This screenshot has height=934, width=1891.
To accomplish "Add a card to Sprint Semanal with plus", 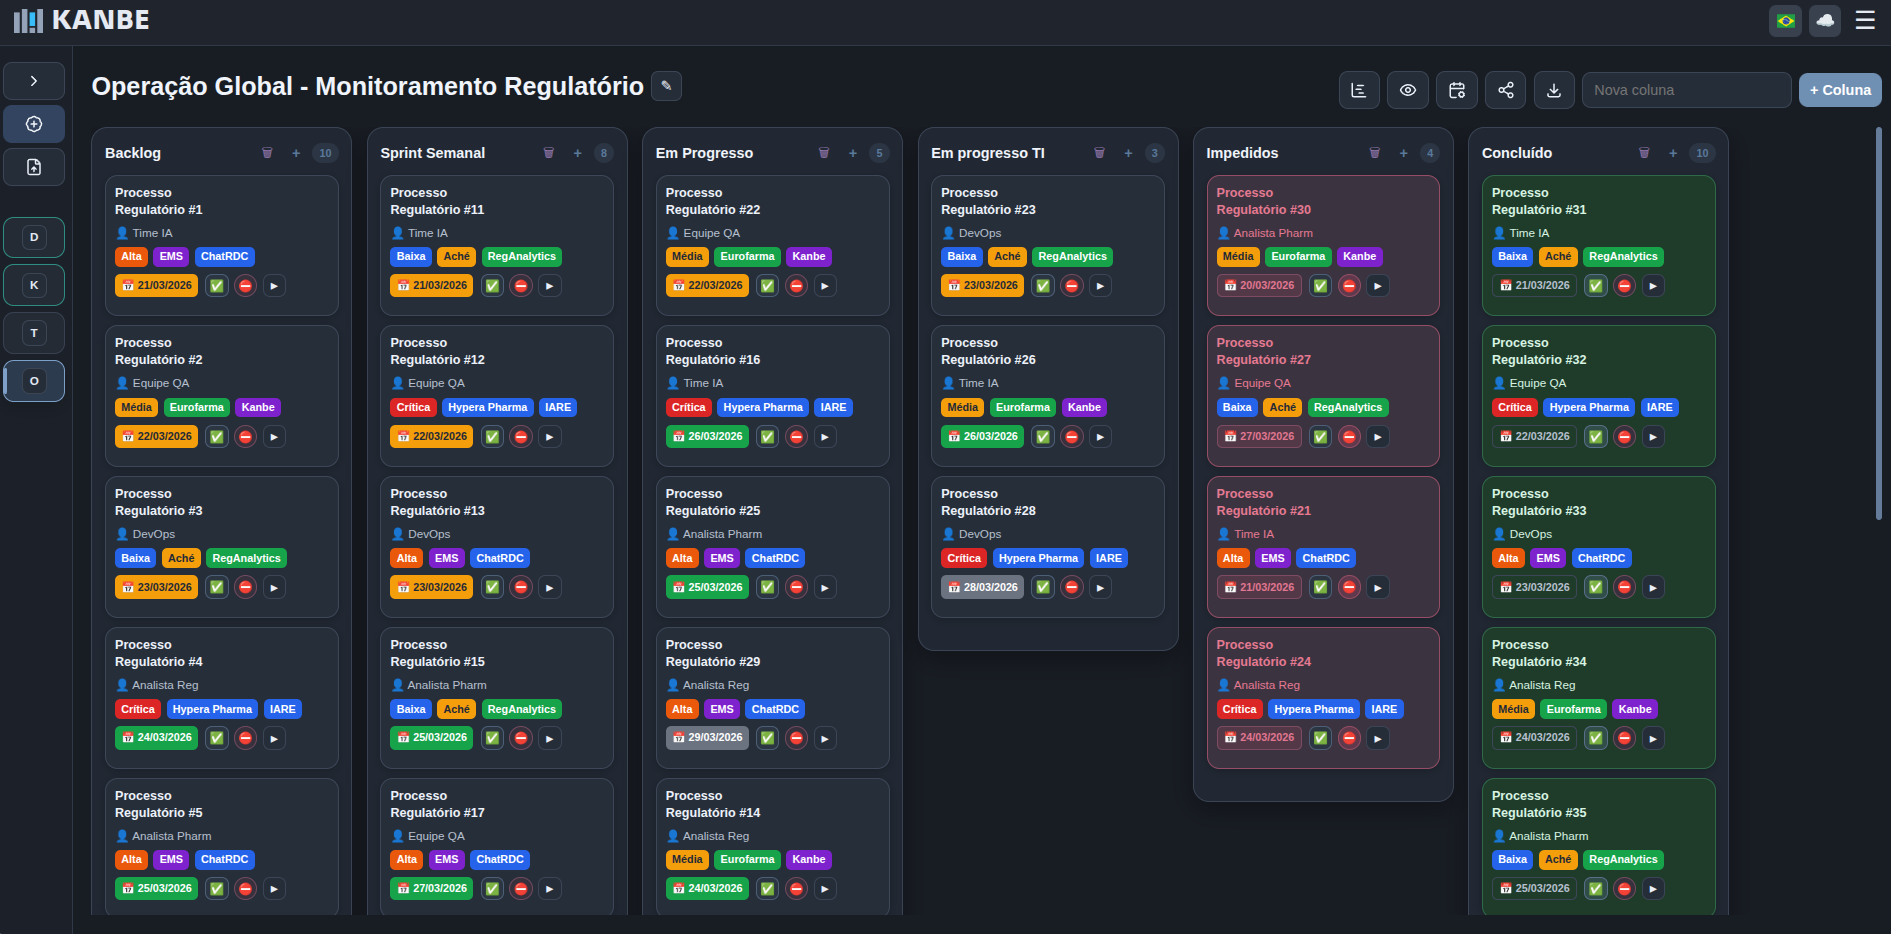I will (x=578, y=153).
